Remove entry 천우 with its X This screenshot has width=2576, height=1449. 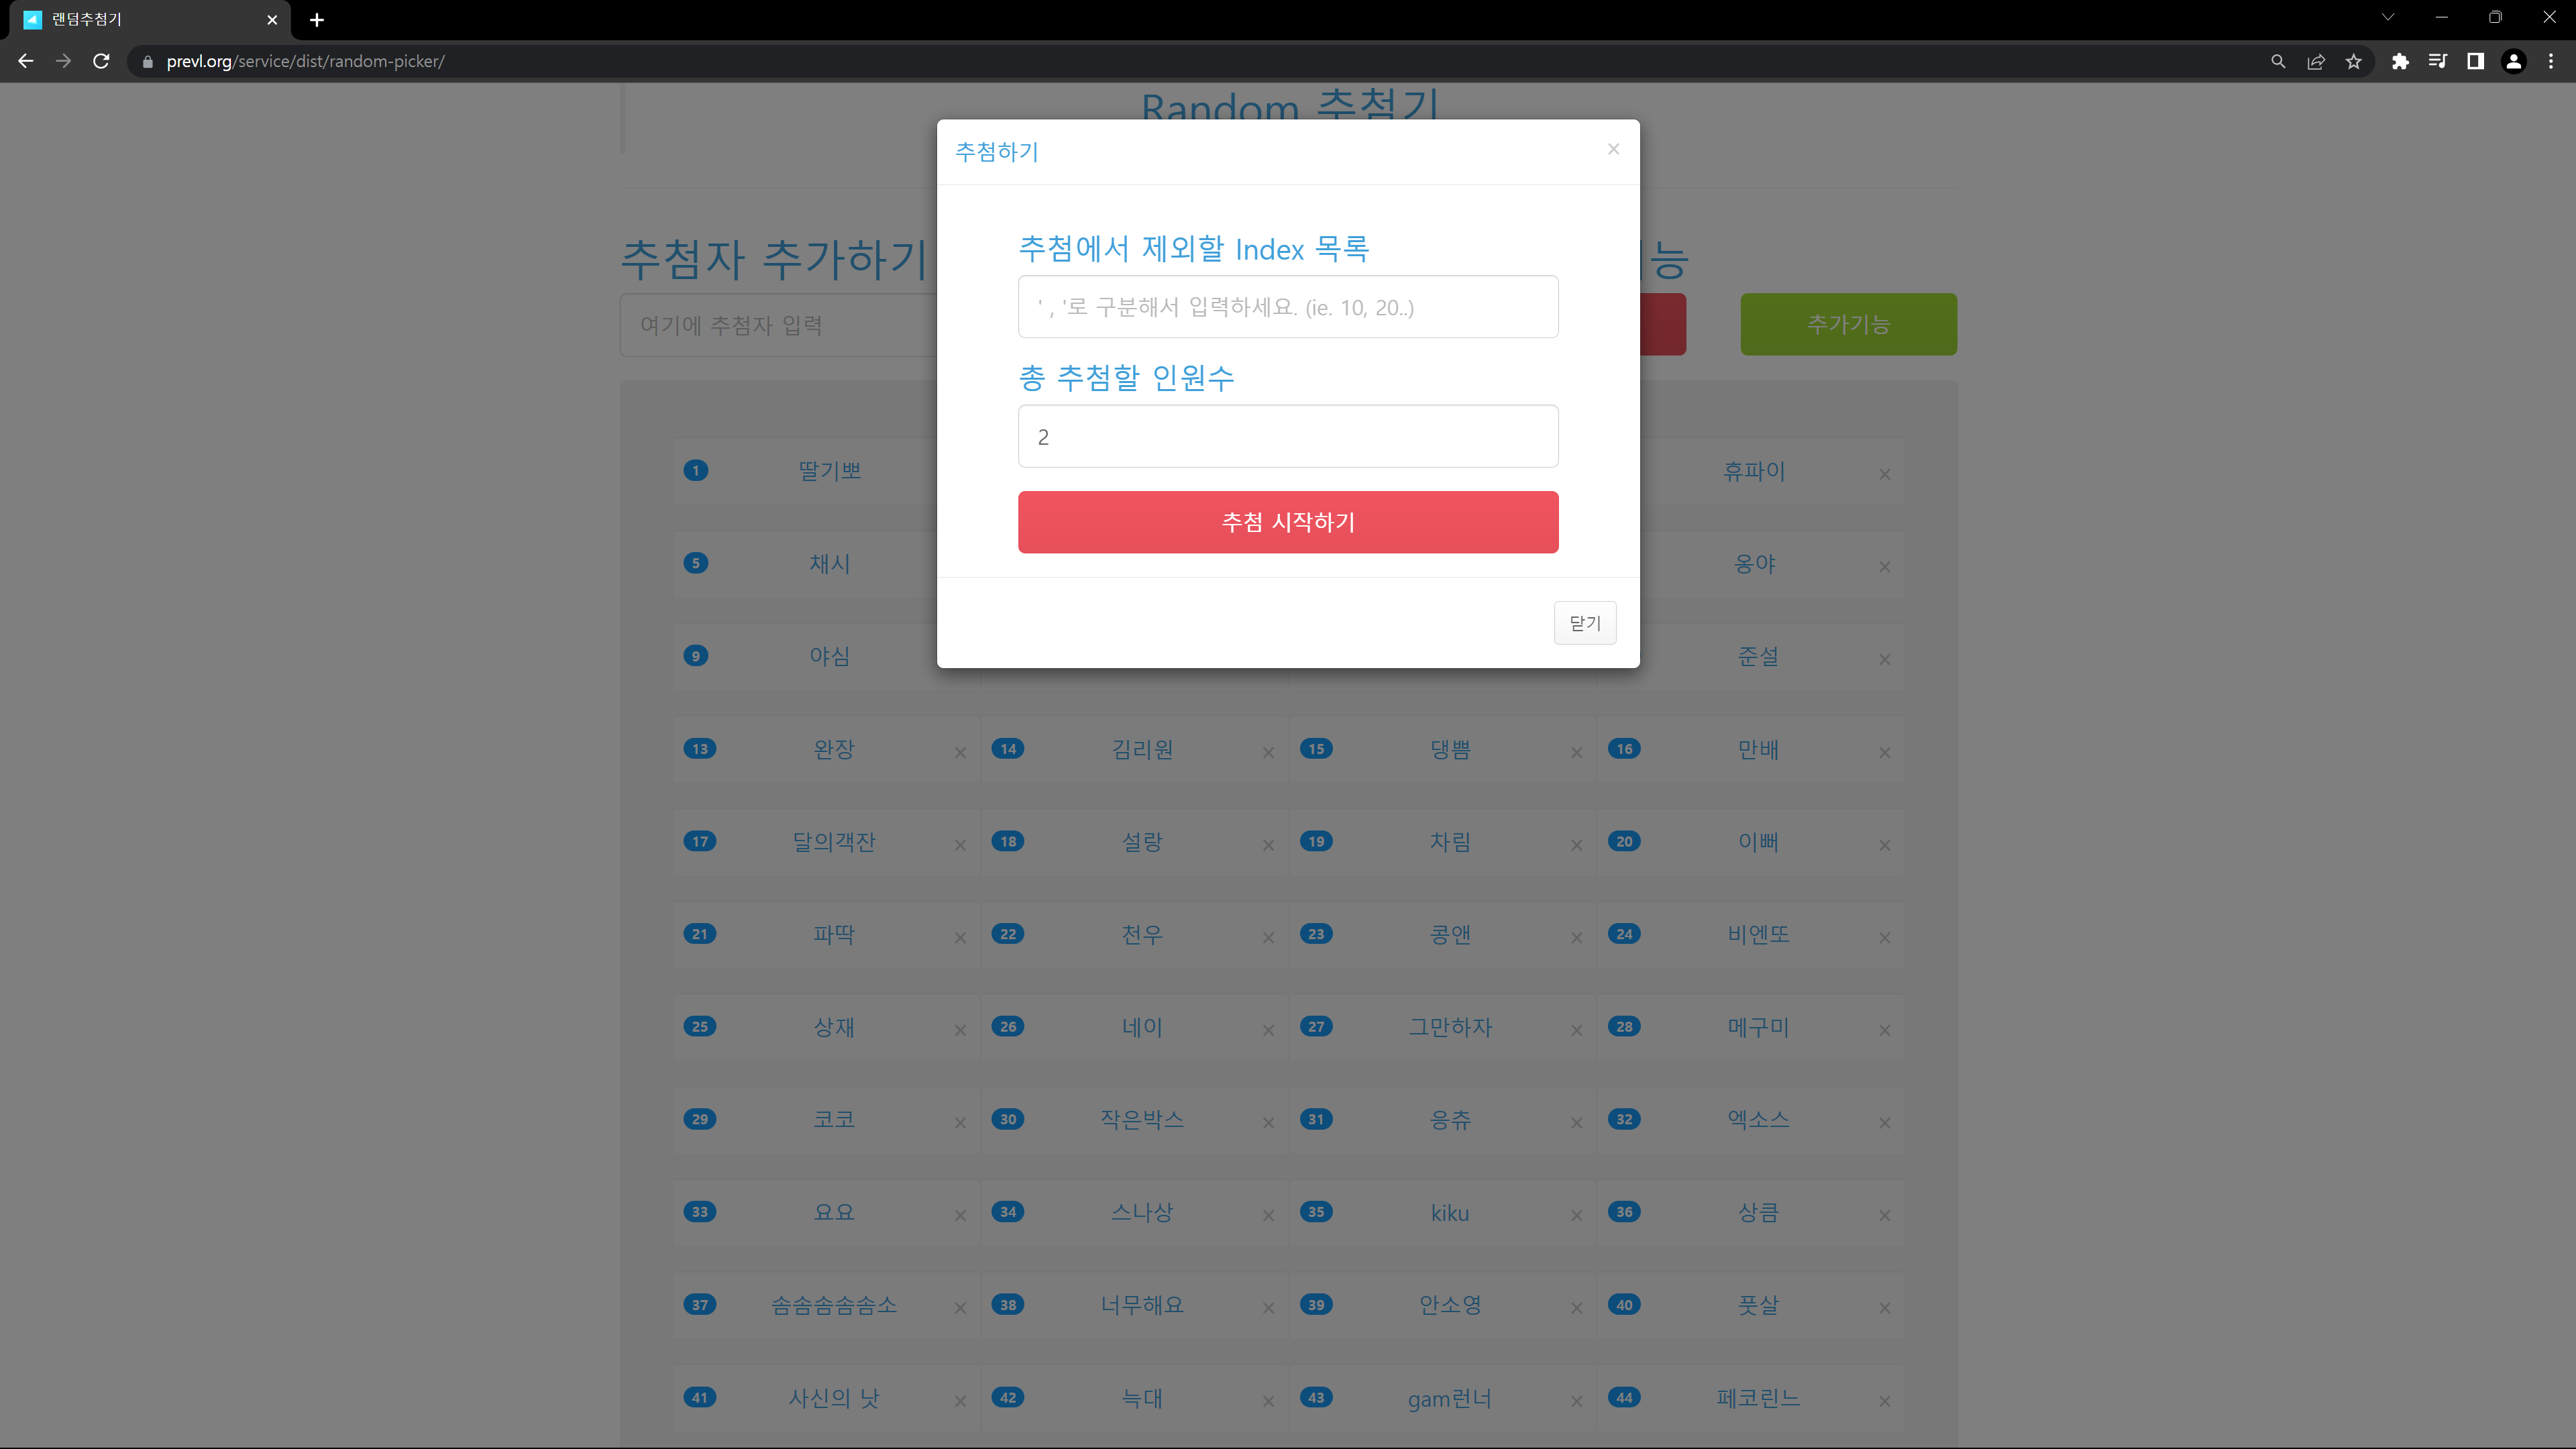point(1268,937)
